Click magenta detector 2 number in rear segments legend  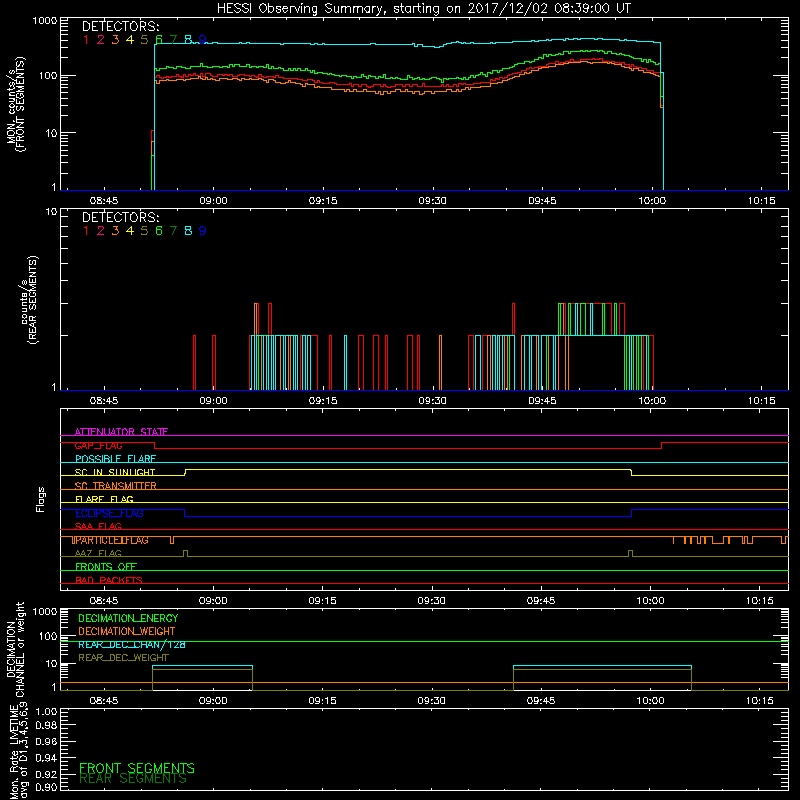(x=101, y=231)
